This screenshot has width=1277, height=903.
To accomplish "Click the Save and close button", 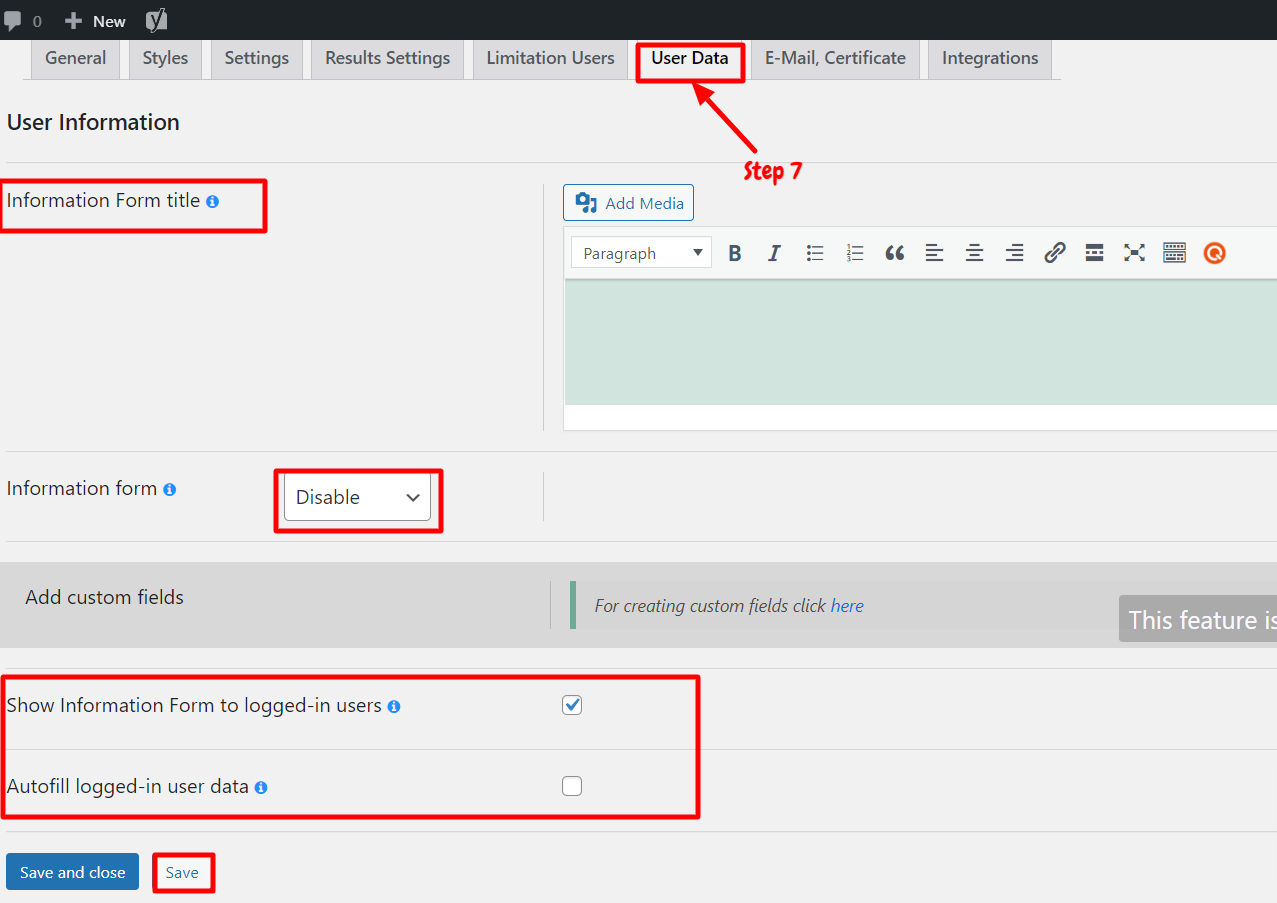I will click(x=73, y=872).
